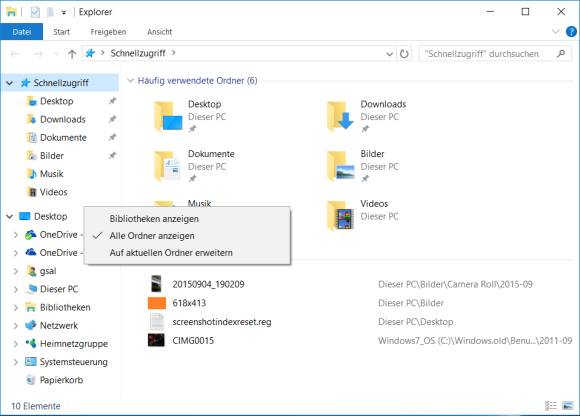This screenshot has width=580, height=416.
Task: Click the help question mark icon
Action: (571, 32)
